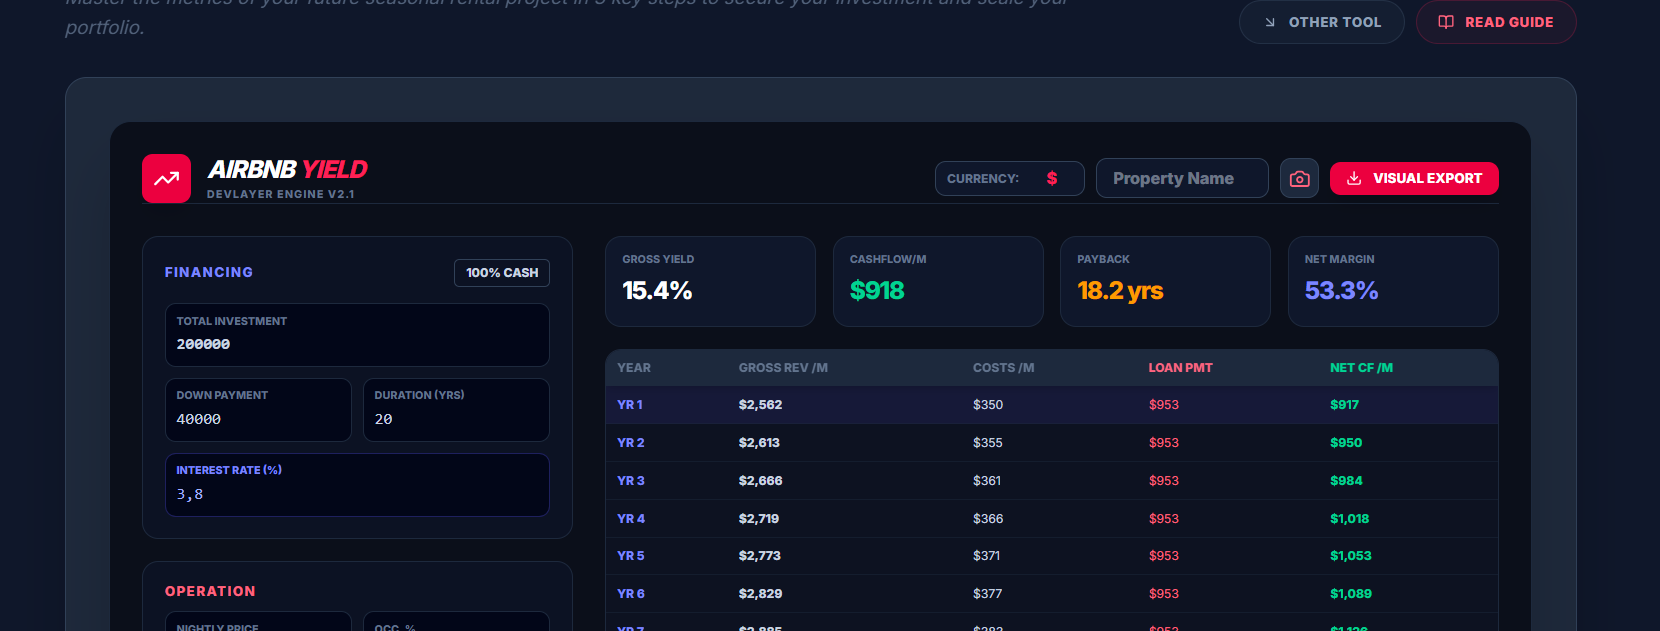Click the Airbnb Yield trend-arrow logo
Viewport: 1660px width, 631px height.
pos(166,179)
